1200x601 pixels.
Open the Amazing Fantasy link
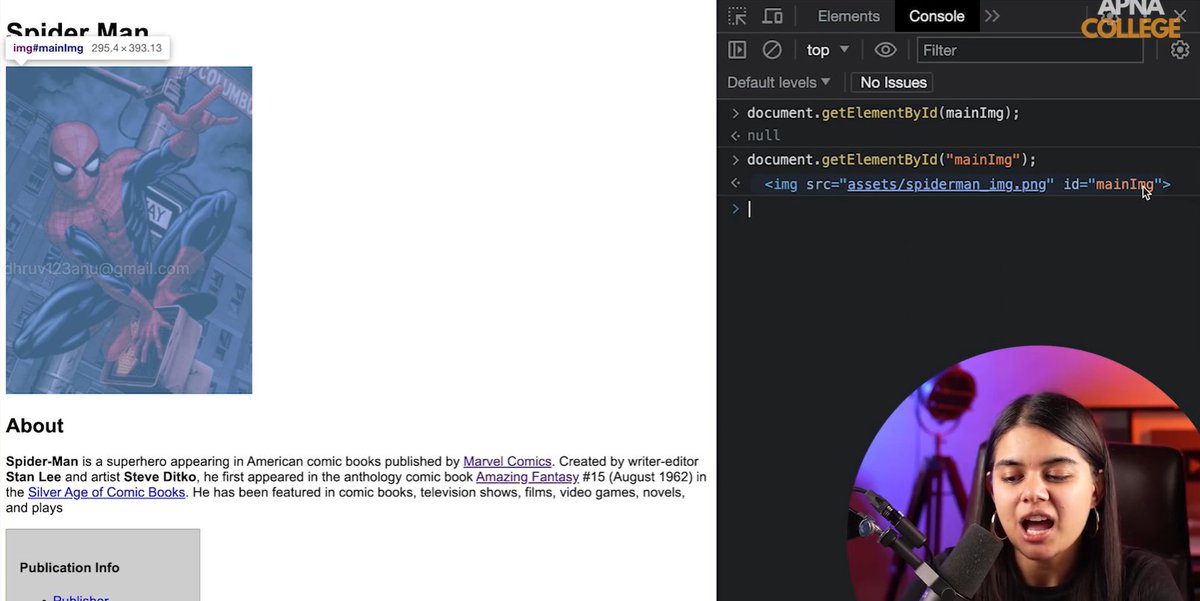[x=527, y=477]
